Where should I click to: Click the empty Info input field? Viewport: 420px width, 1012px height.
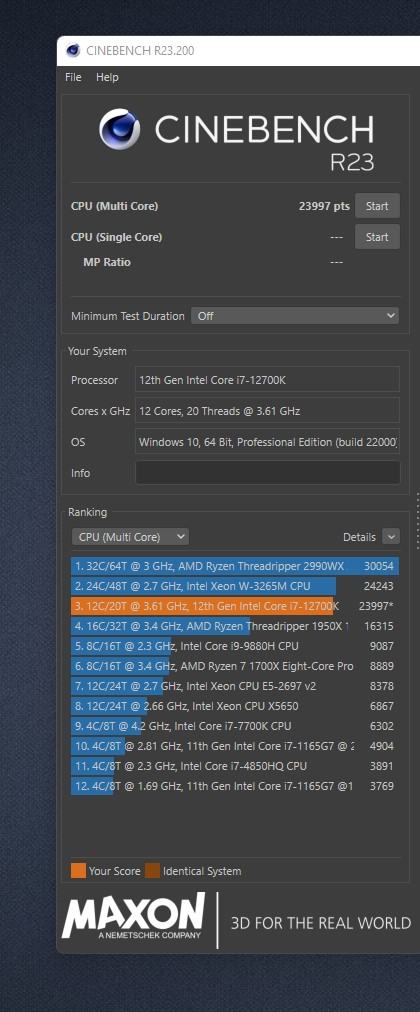click(x=267, y=472)
